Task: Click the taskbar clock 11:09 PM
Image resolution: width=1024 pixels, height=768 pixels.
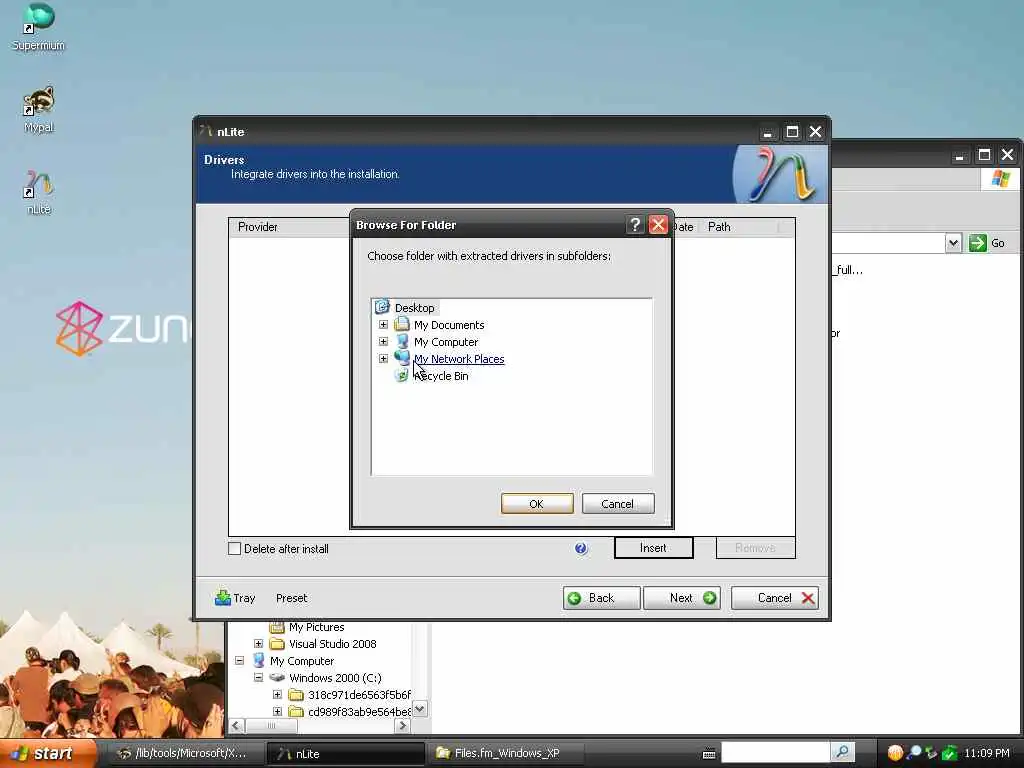Action: tap(987, 753)
